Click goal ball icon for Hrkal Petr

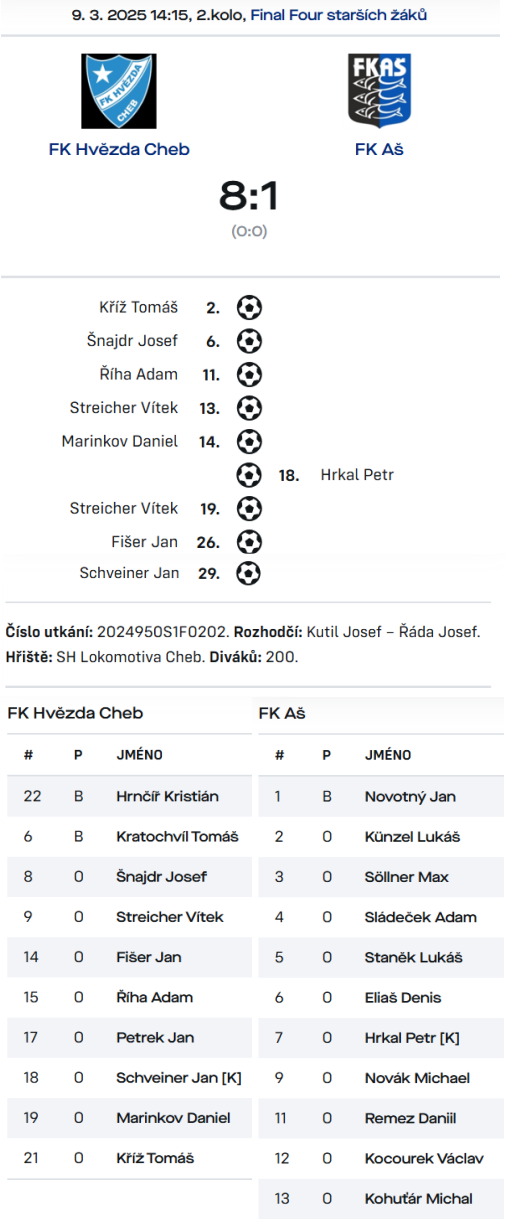249,475
